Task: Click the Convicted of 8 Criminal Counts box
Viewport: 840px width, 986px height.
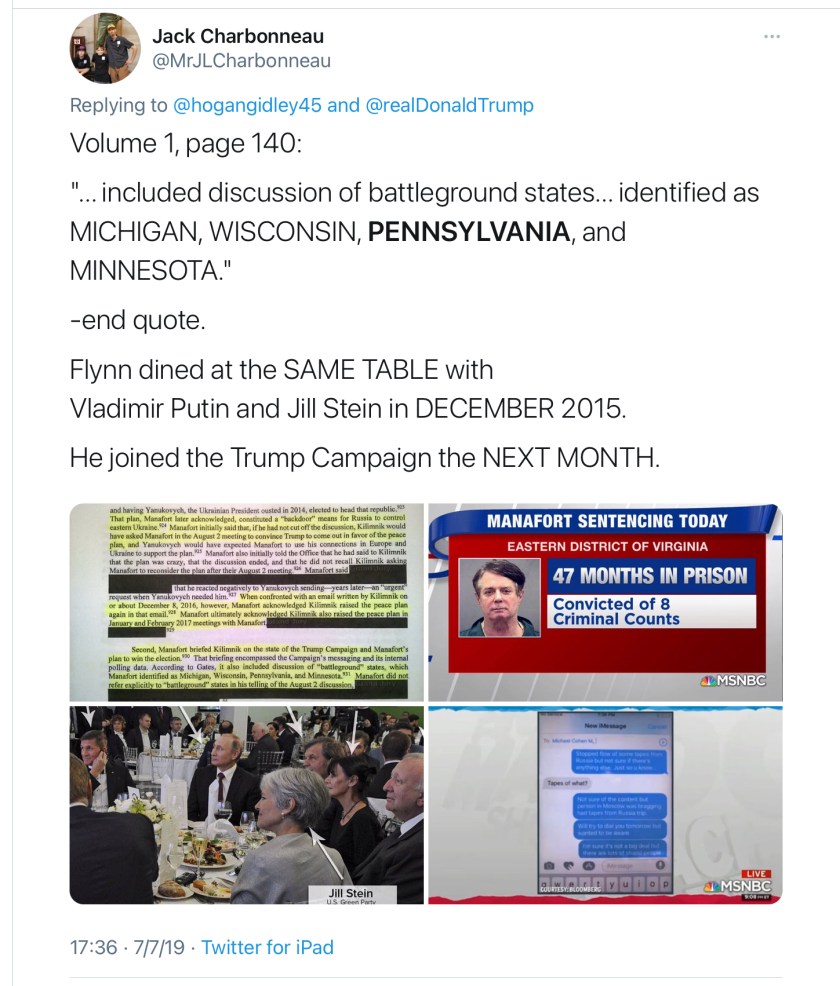Action: (651, 611)
